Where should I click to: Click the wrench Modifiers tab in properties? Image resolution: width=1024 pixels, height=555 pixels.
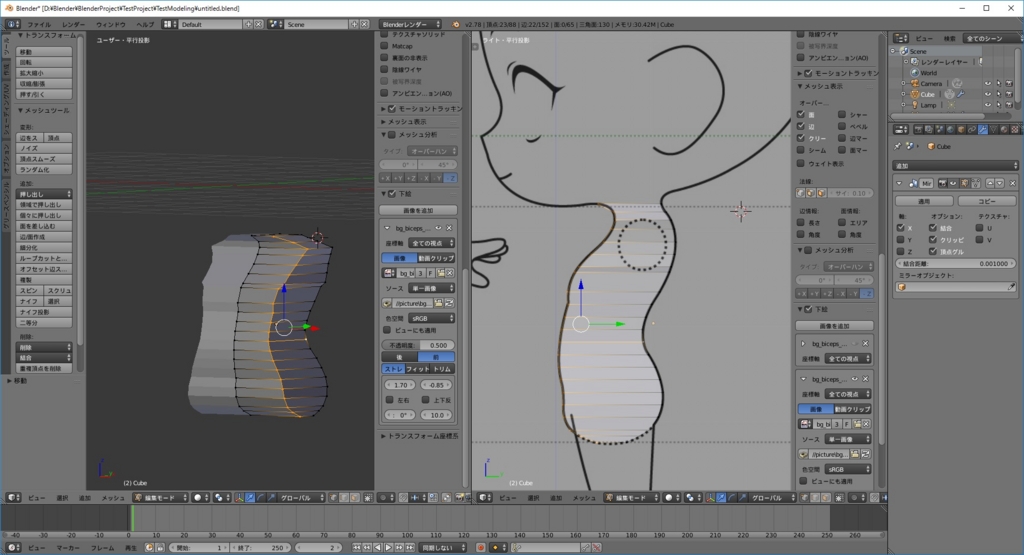point(982,129)
